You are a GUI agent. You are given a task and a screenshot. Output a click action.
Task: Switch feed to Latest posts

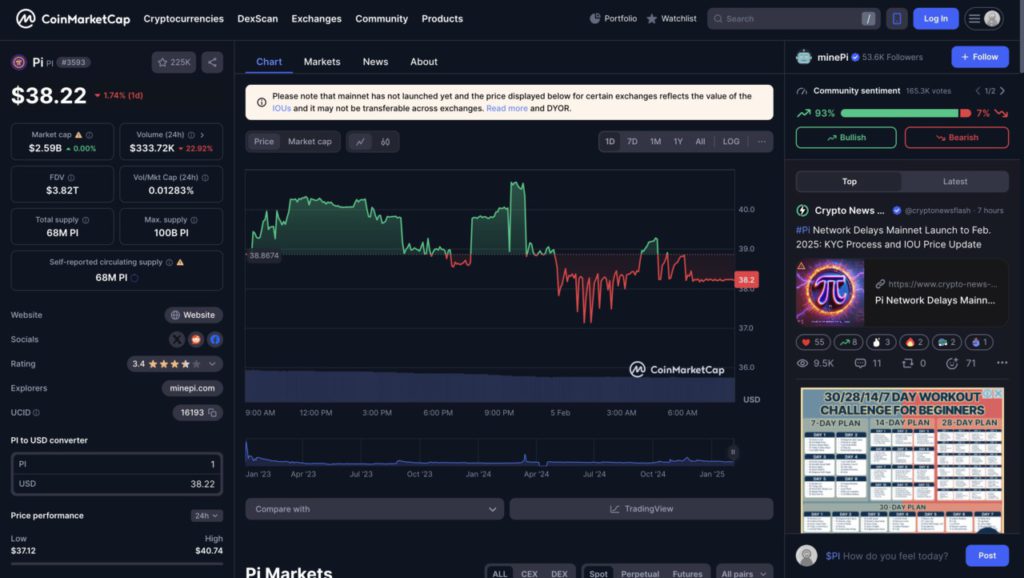pos(955,182)
